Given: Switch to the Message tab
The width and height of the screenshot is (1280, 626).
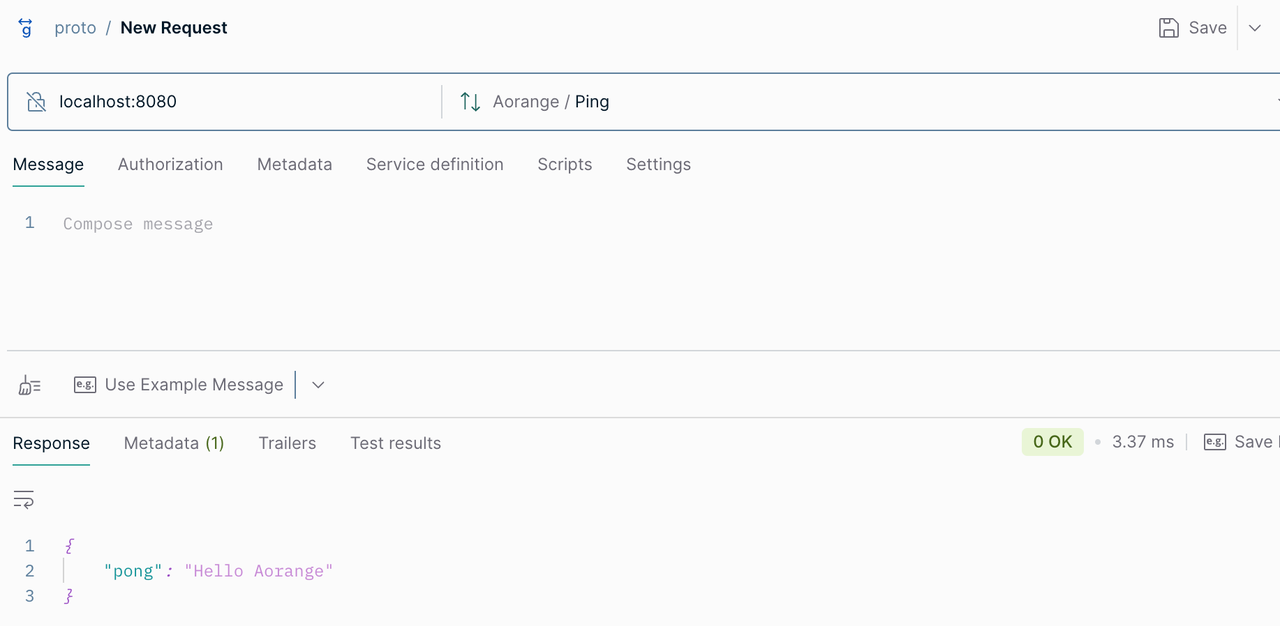Looking at the screenshot, I should 48,164.
